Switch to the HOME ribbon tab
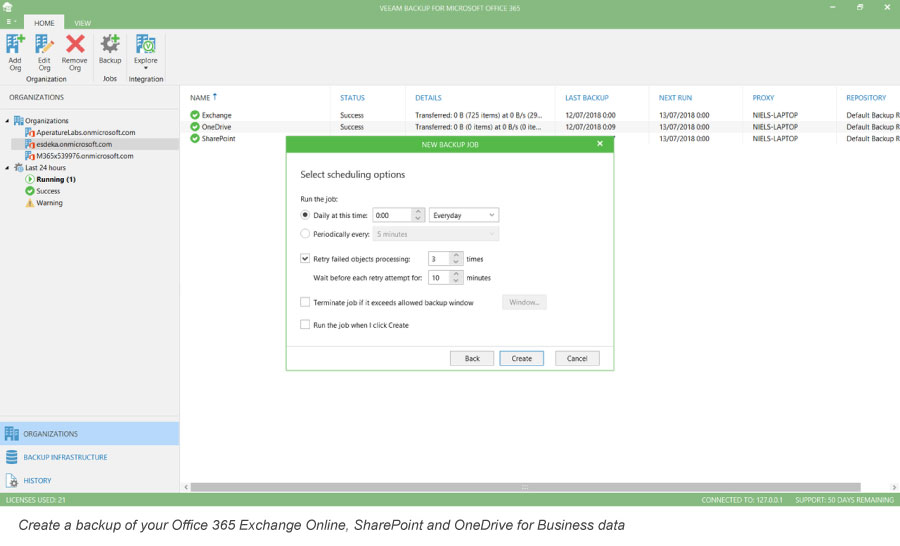The width and height of the screenshot is (900, 546). tap(44, 23)
